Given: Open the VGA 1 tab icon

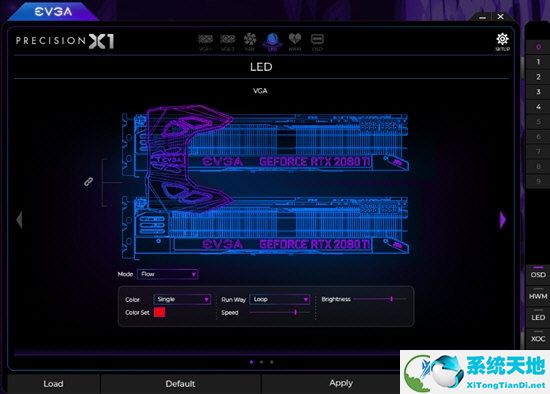Looking at the screenshot, I should (205, 42).
